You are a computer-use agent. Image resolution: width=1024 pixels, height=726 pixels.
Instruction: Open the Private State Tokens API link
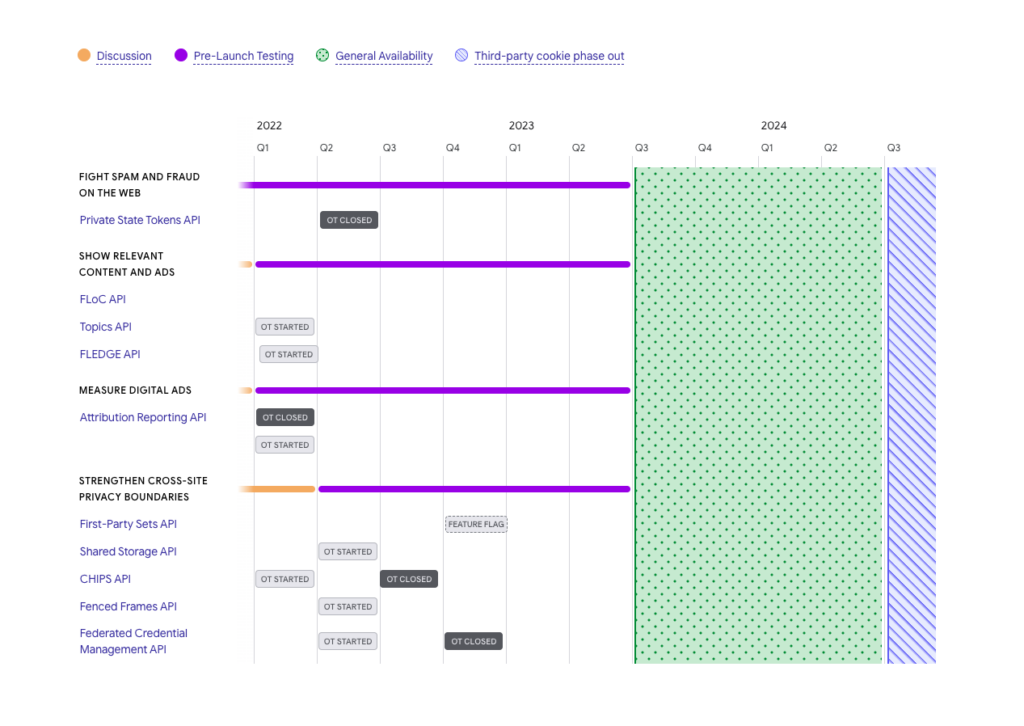[x=140, y=220]
